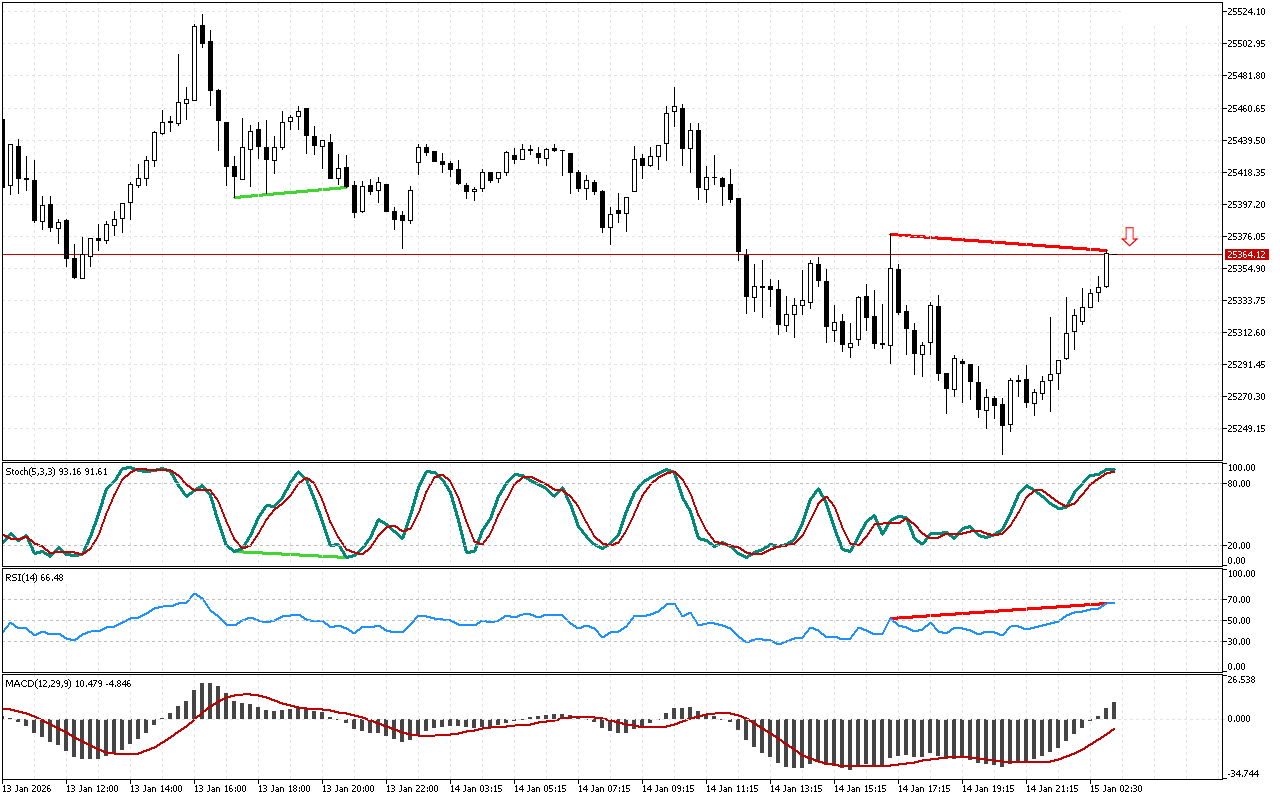1280x800 pixels.
Task: Click the -34.744 value on MACD scale
Action: [1243, 774]
